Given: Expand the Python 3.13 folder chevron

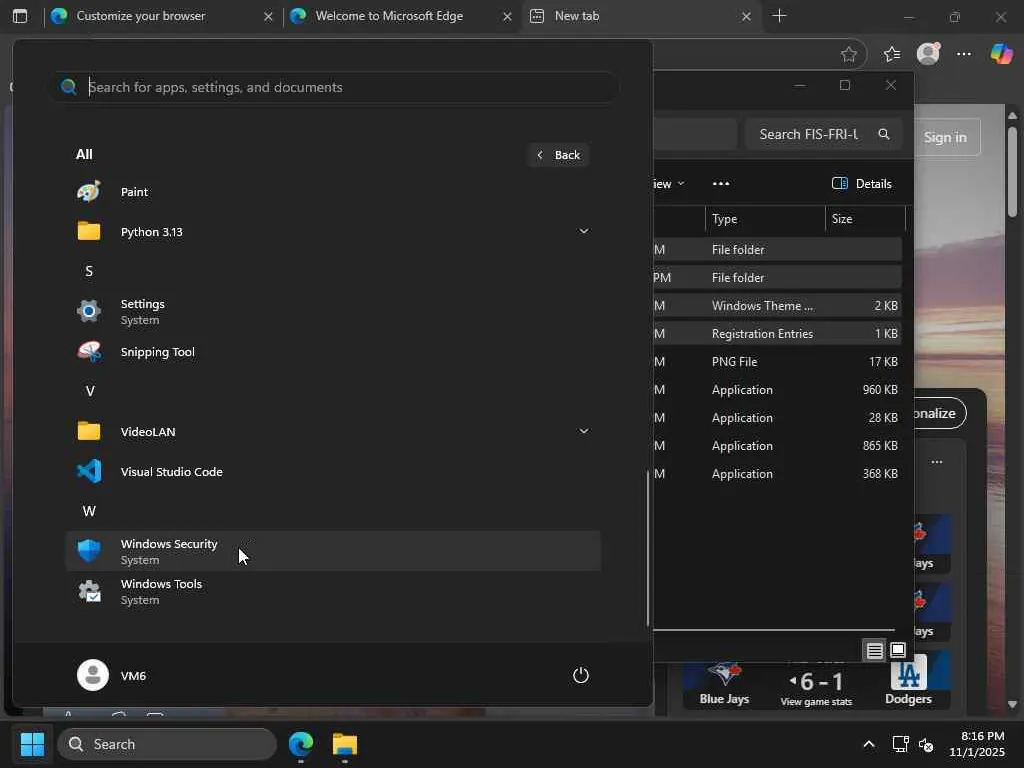Looking at the screenshot, I should 583,231.
